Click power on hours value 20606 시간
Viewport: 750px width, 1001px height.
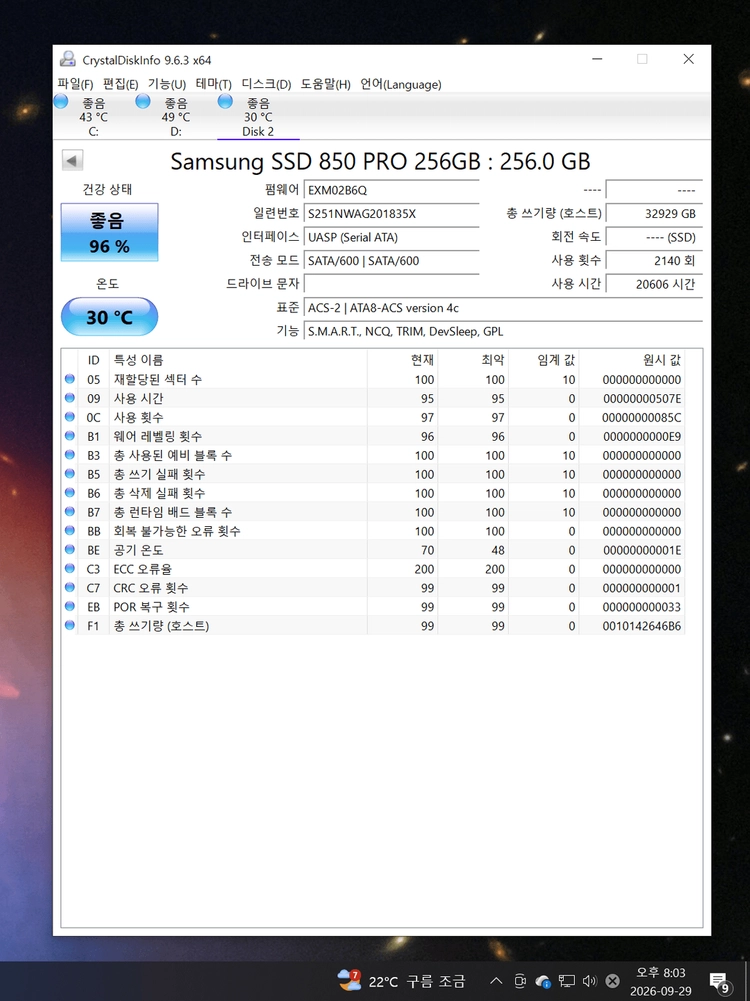point(654,284)
